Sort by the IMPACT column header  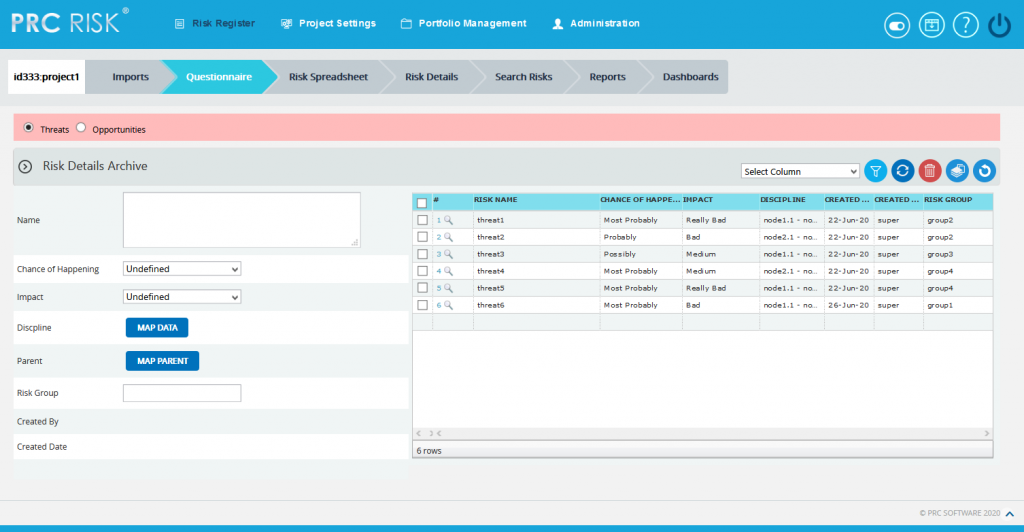click(x=720, y=200)
